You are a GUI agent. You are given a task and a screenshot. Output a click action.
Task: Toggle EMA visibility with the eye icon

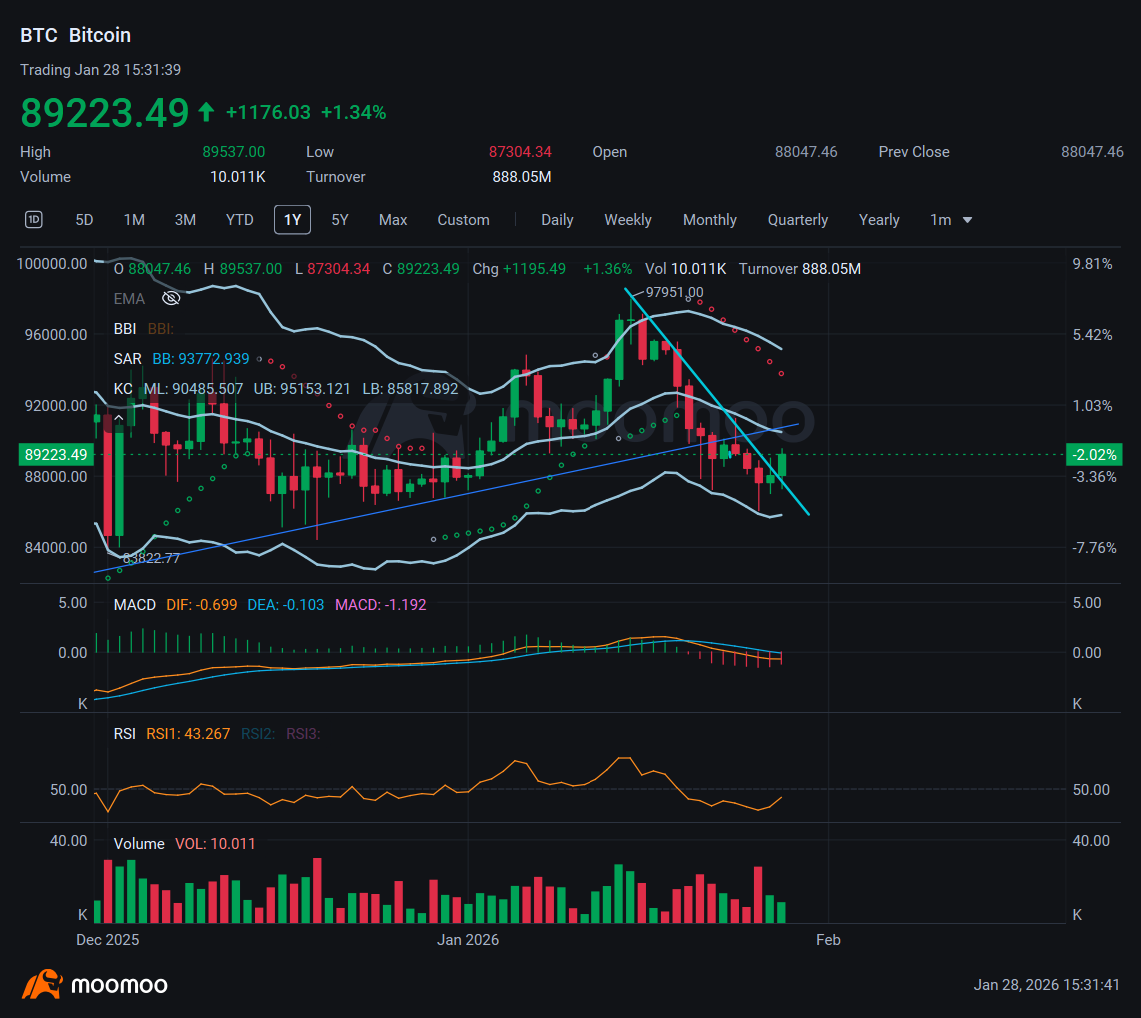170,298
